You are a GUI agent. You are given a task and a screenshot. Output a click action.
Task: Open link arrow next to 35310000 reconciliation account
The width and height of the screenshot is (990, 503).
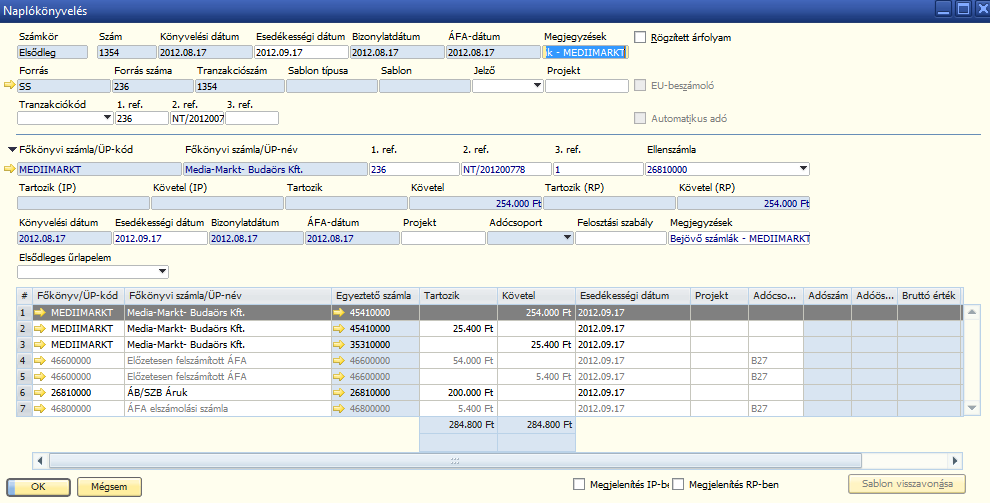[x=340, y=345]
